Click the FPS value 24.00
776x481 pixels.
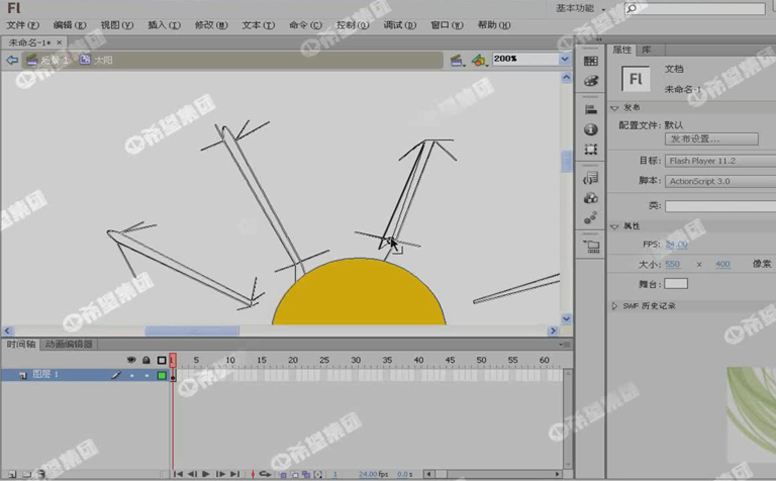pyautogui.click(x=676, y=245)
